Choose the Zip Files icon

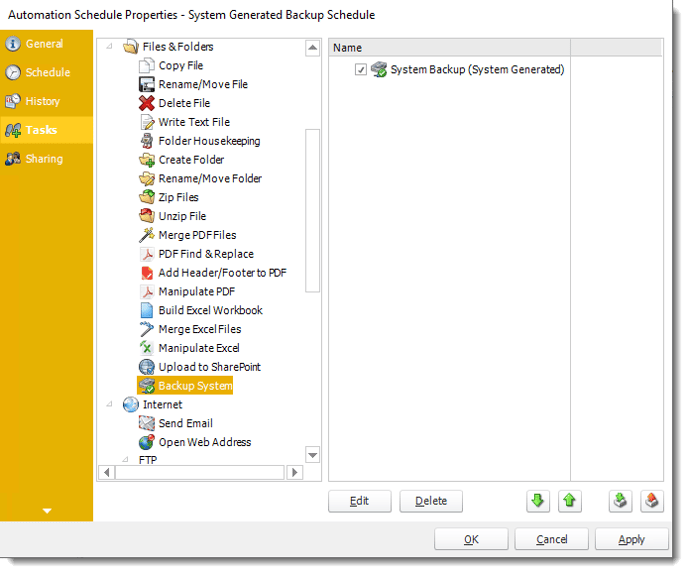tap(147, 197)
